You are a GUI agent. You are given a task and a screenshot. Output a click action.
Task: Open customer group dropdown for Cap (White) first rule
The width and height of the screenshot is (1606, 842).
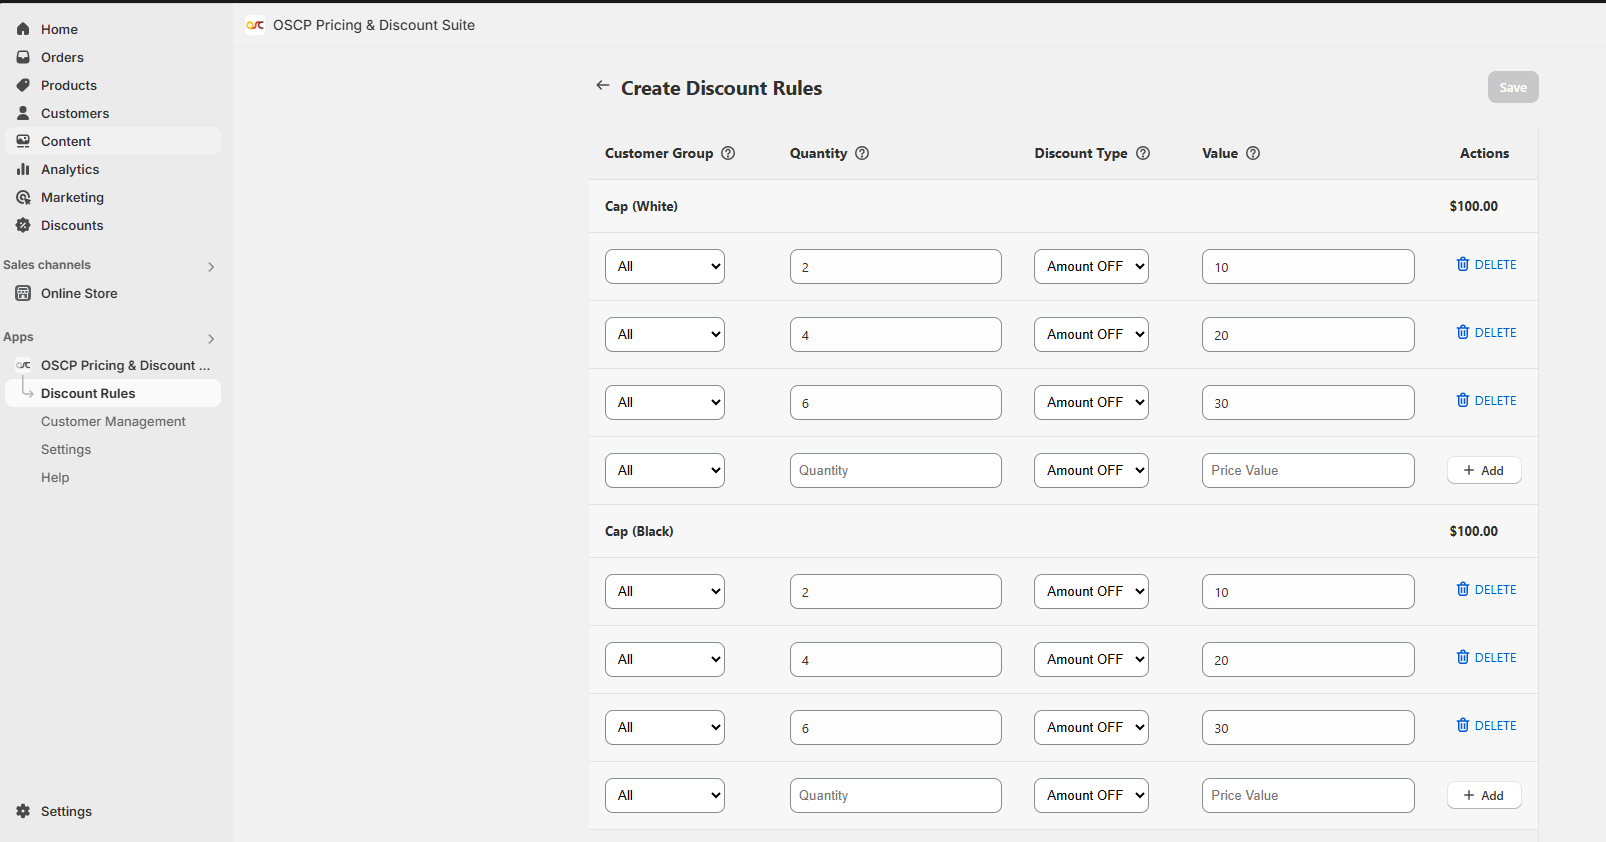(x=664, y=267)
